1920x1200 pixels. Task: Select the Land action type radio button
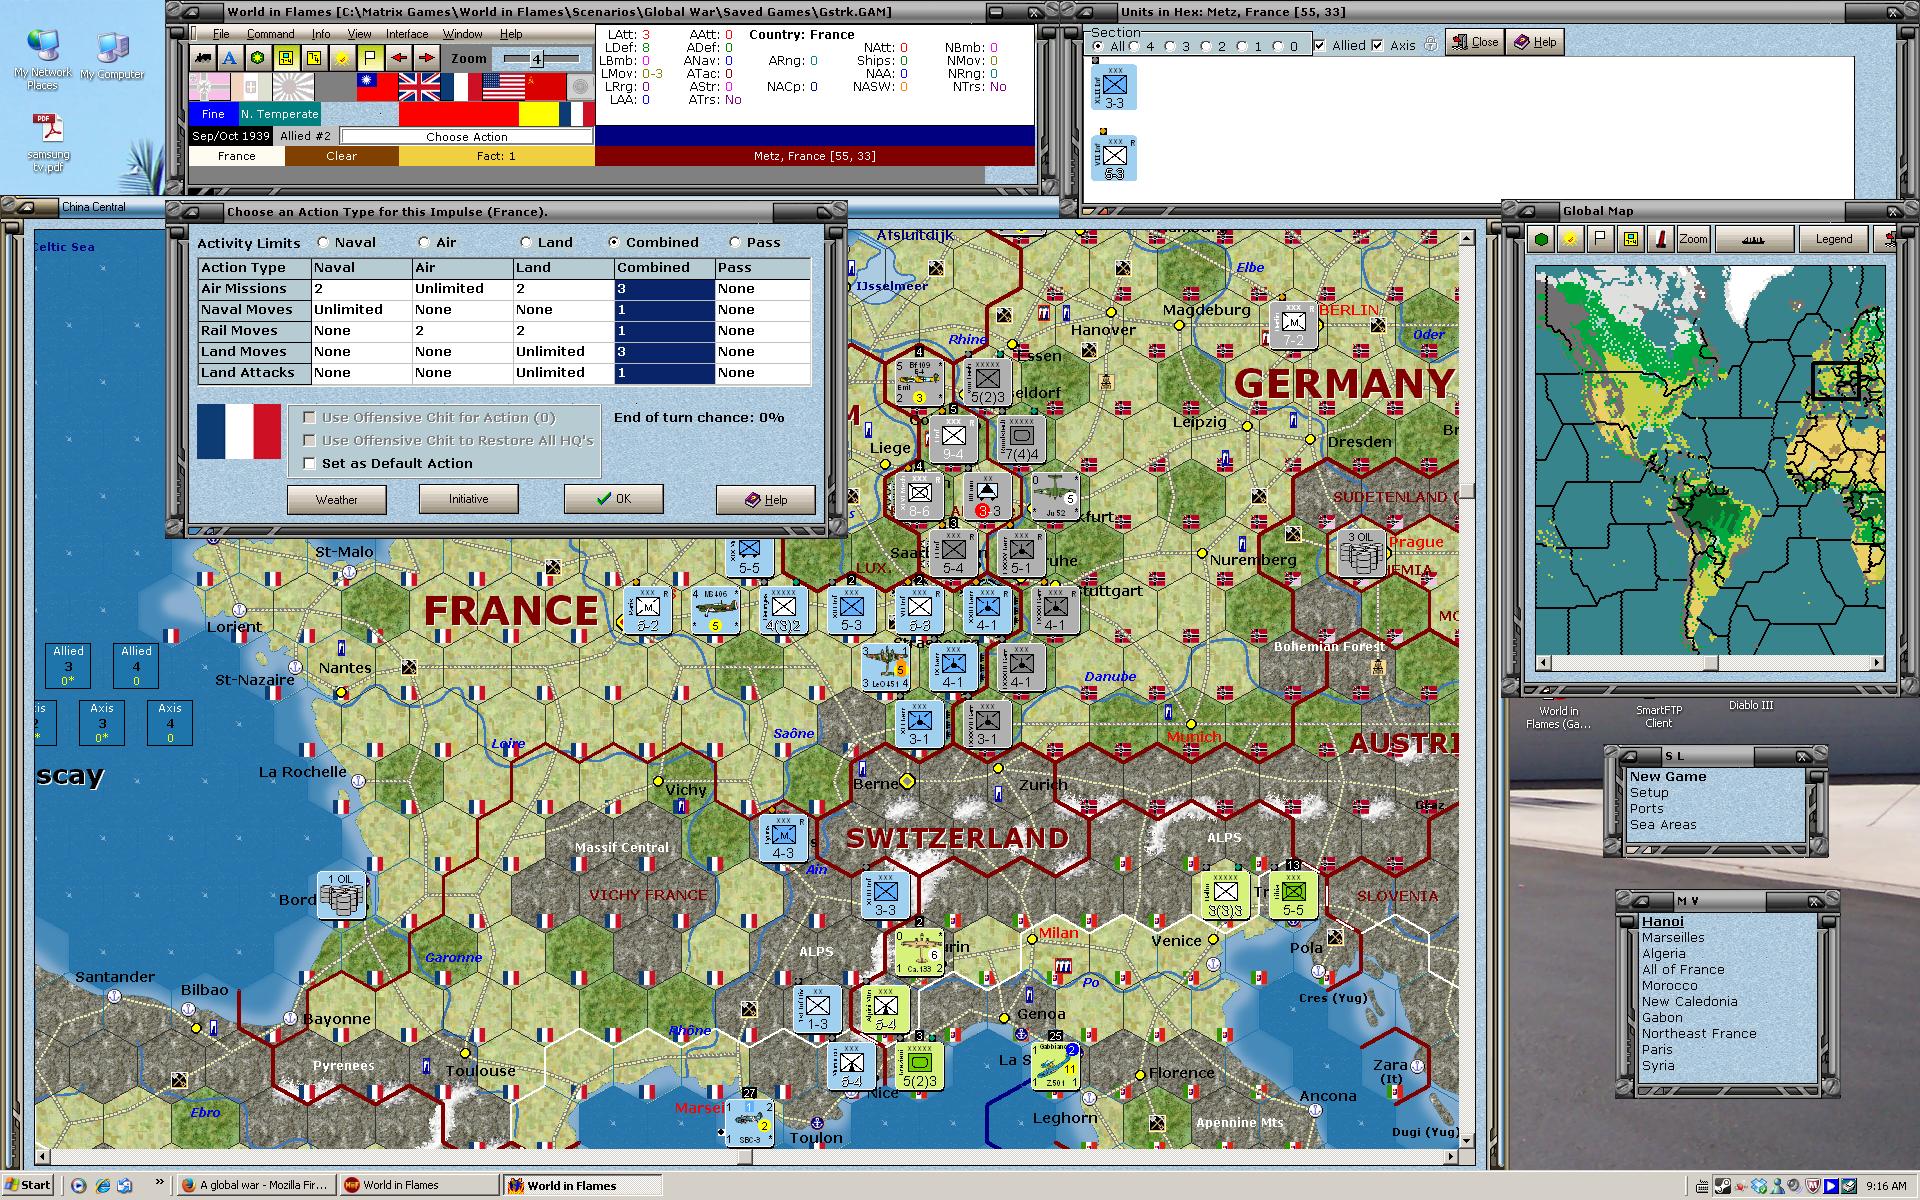tap(526, 242)
